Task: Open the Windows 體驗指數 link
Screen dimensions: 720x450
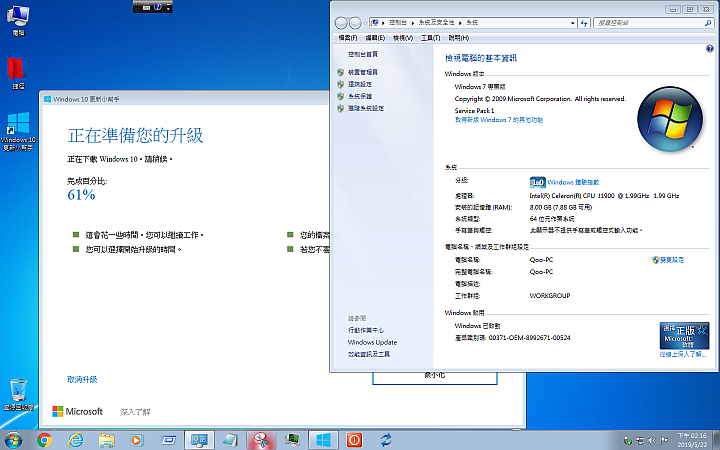Action: tap(573, 182)
